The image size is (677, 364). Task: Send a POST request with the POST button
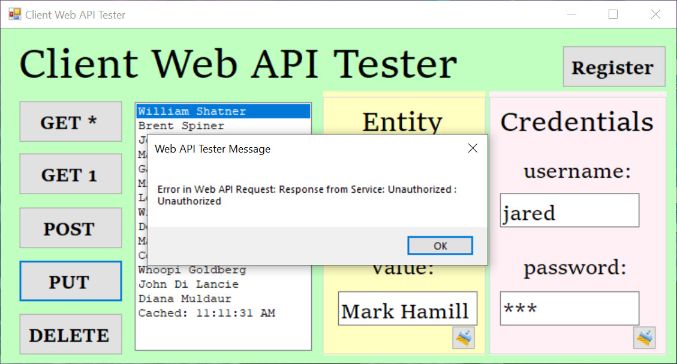tap(70, 228)
